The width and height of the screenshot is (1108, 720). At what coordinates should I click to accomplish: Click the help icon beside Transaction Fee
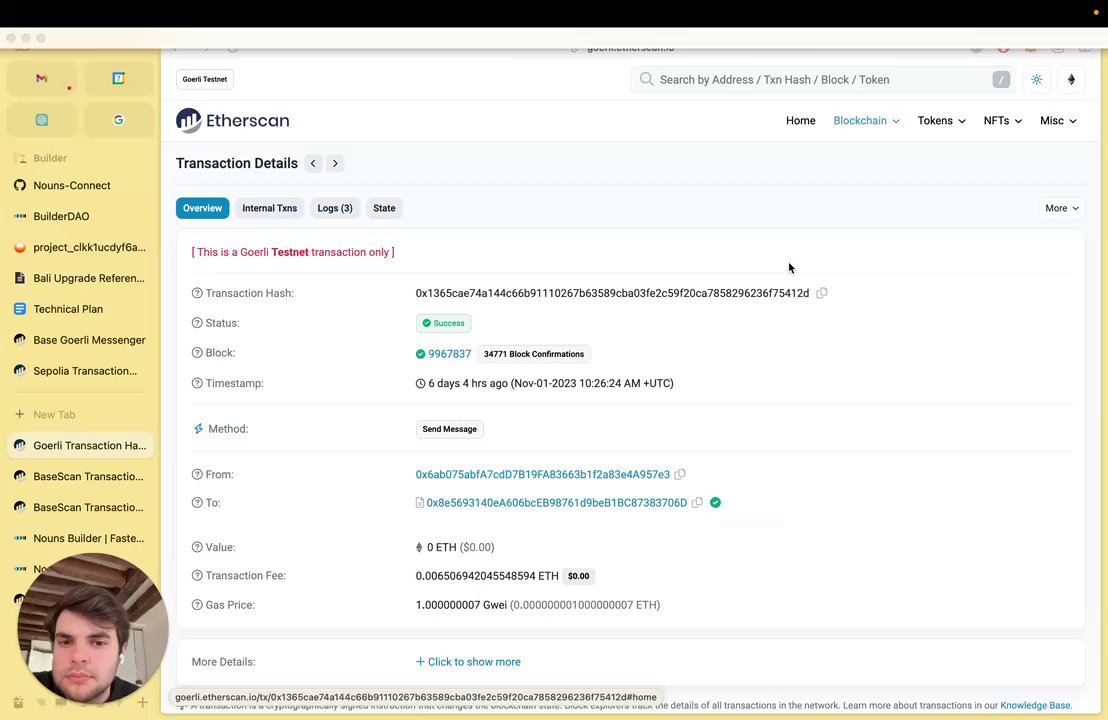pyautogui.click(x=197, y=576)
